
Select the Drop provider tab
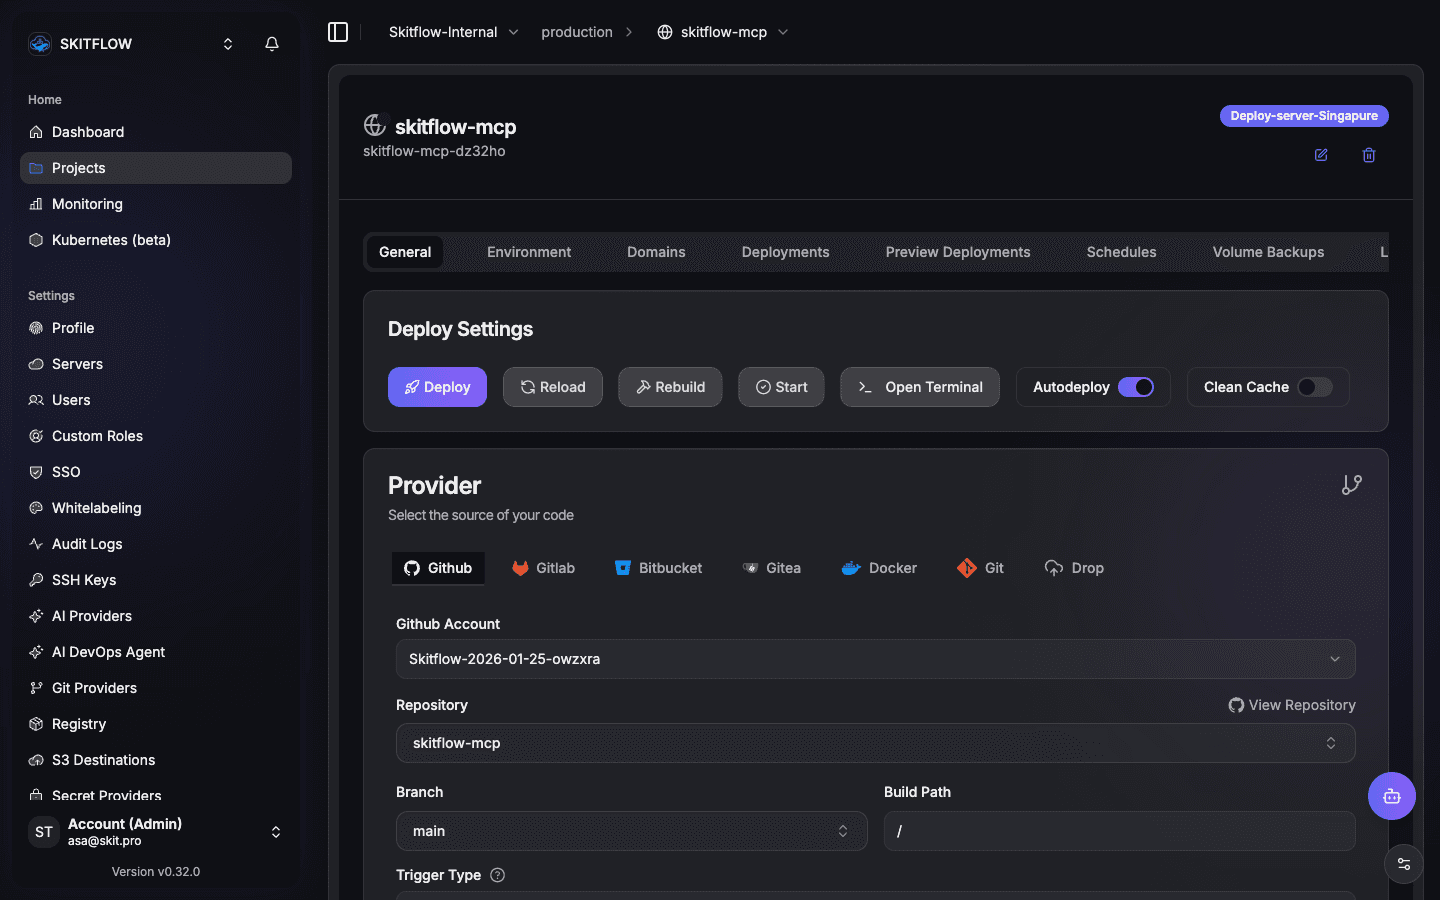pyautogui.click(x=1074, y=568)
